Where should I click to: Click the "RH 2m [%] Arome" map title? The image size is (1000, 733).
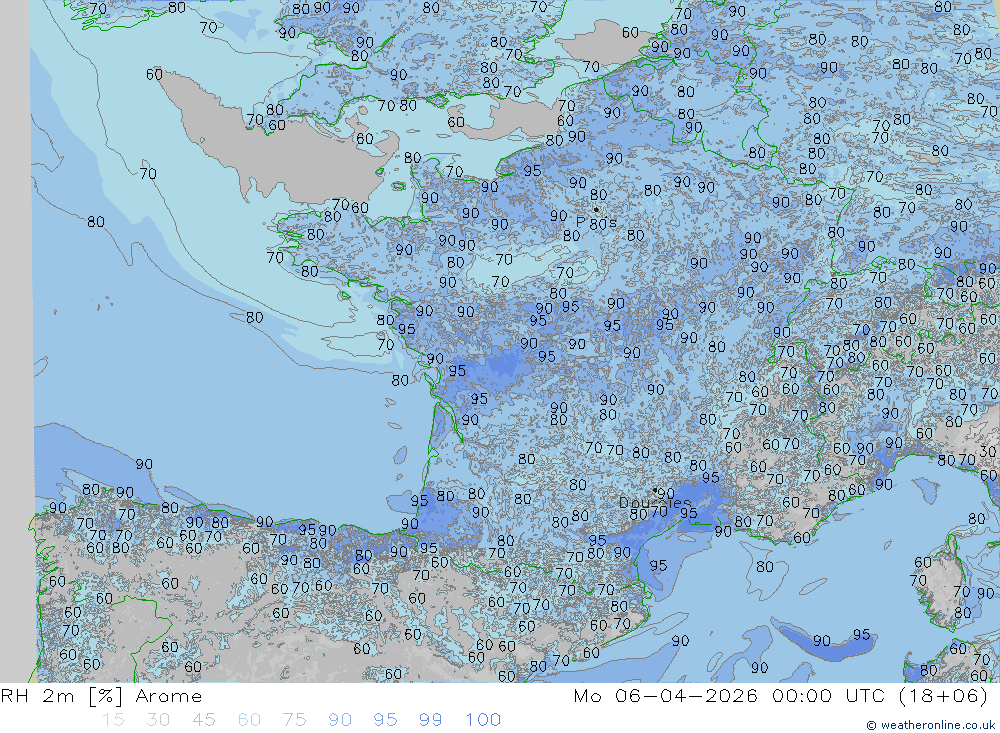[x=101, y=696]
